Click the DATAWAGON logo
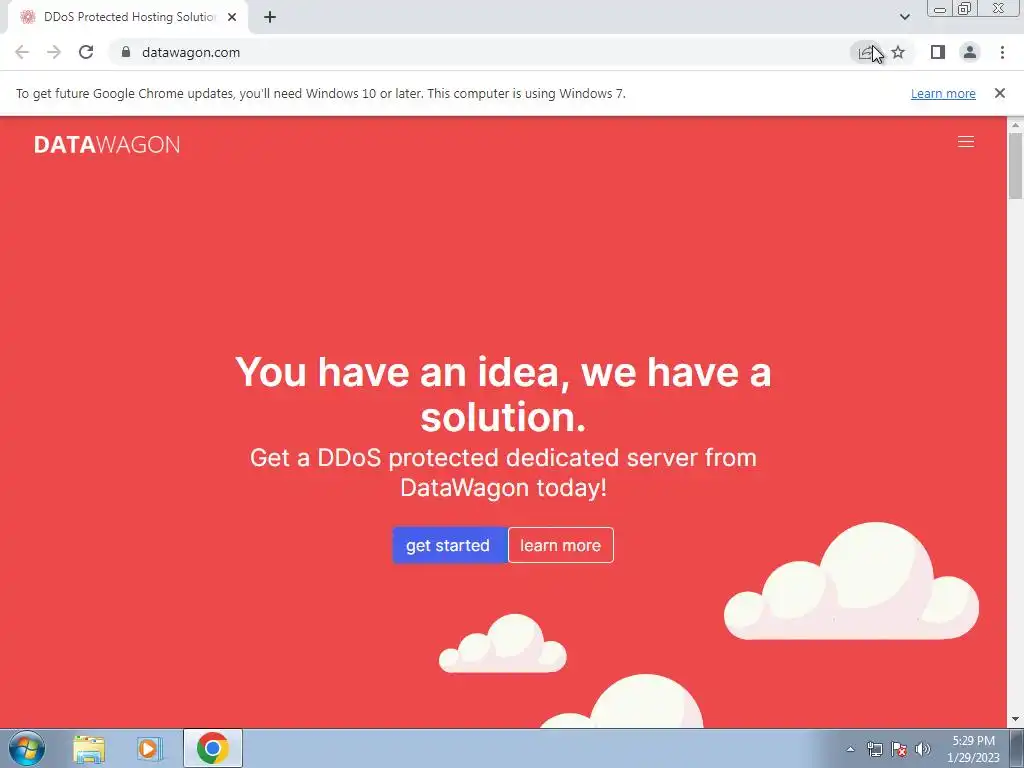Viewport: 1024px width, 768px height. (x=107, y=144)
